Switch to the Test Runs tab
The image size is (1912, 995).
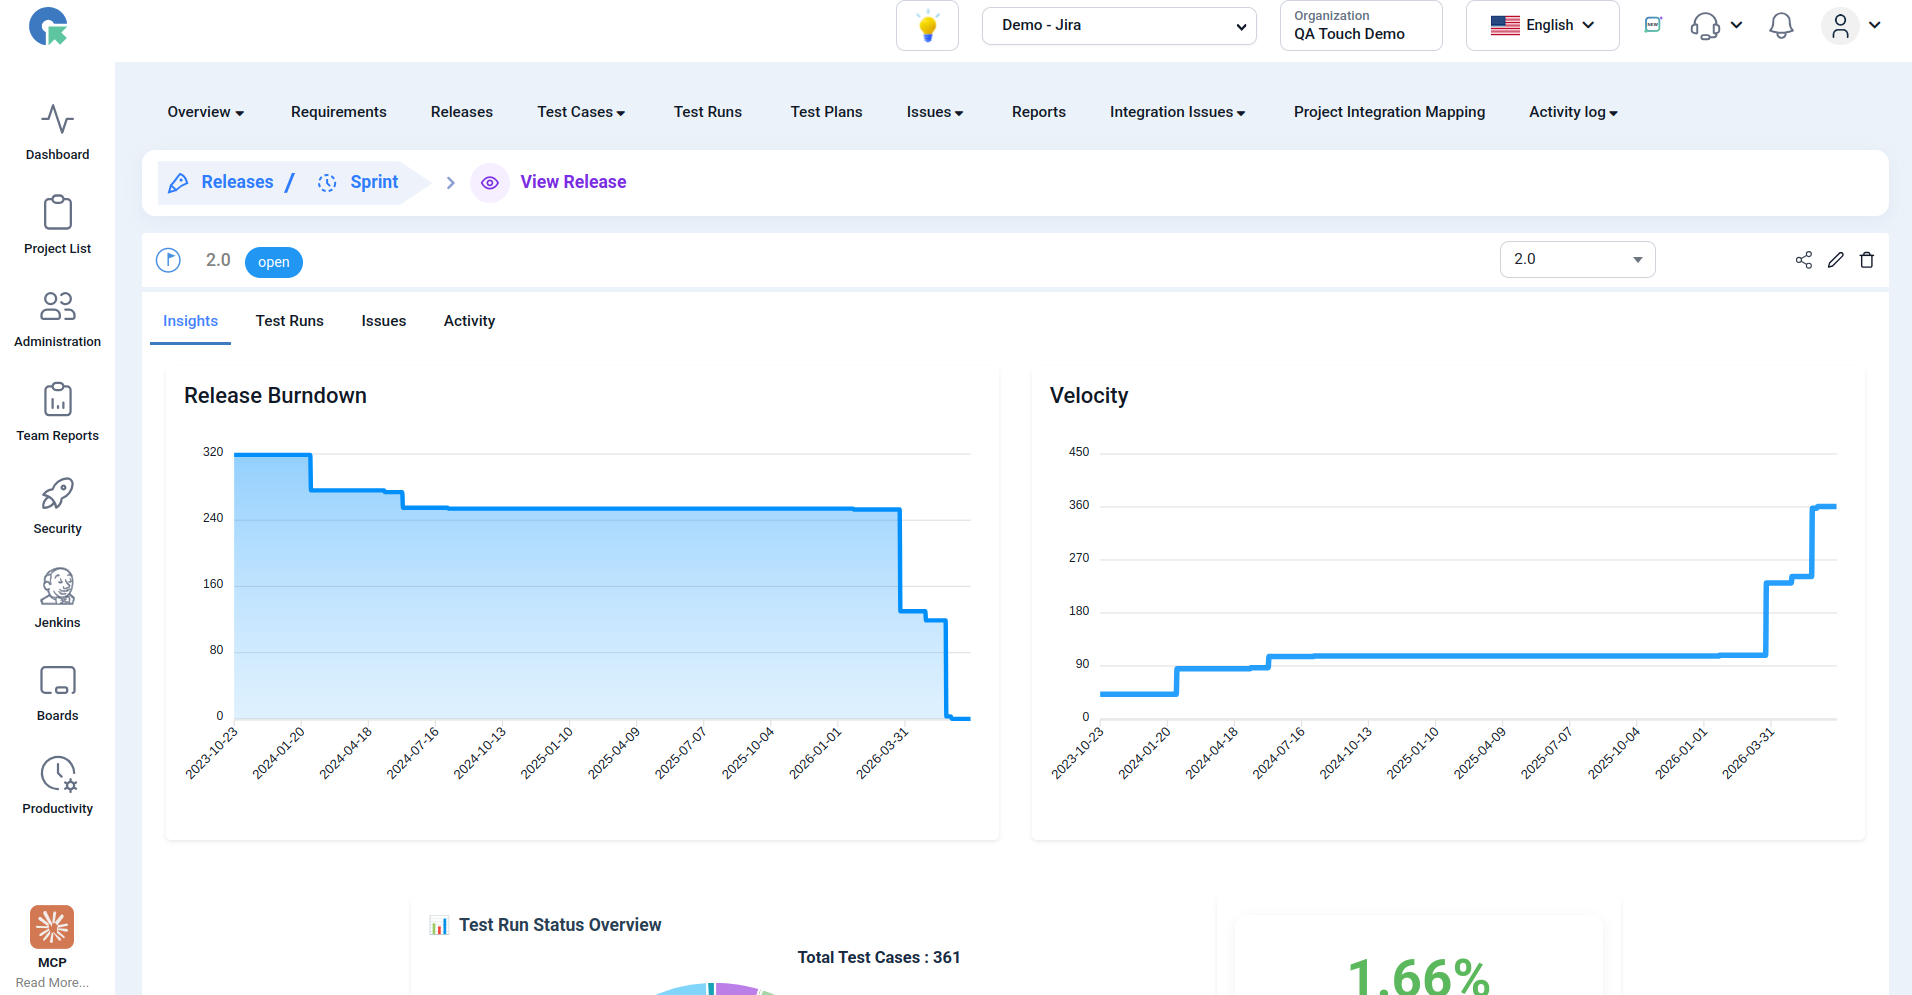[x=290, y=321]
